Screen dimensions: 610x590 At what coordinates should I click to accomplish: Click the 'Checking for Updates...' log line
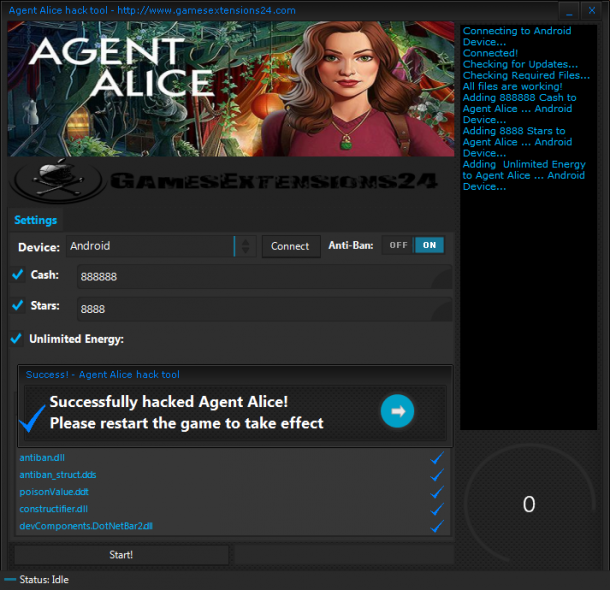tap(520, 64)
